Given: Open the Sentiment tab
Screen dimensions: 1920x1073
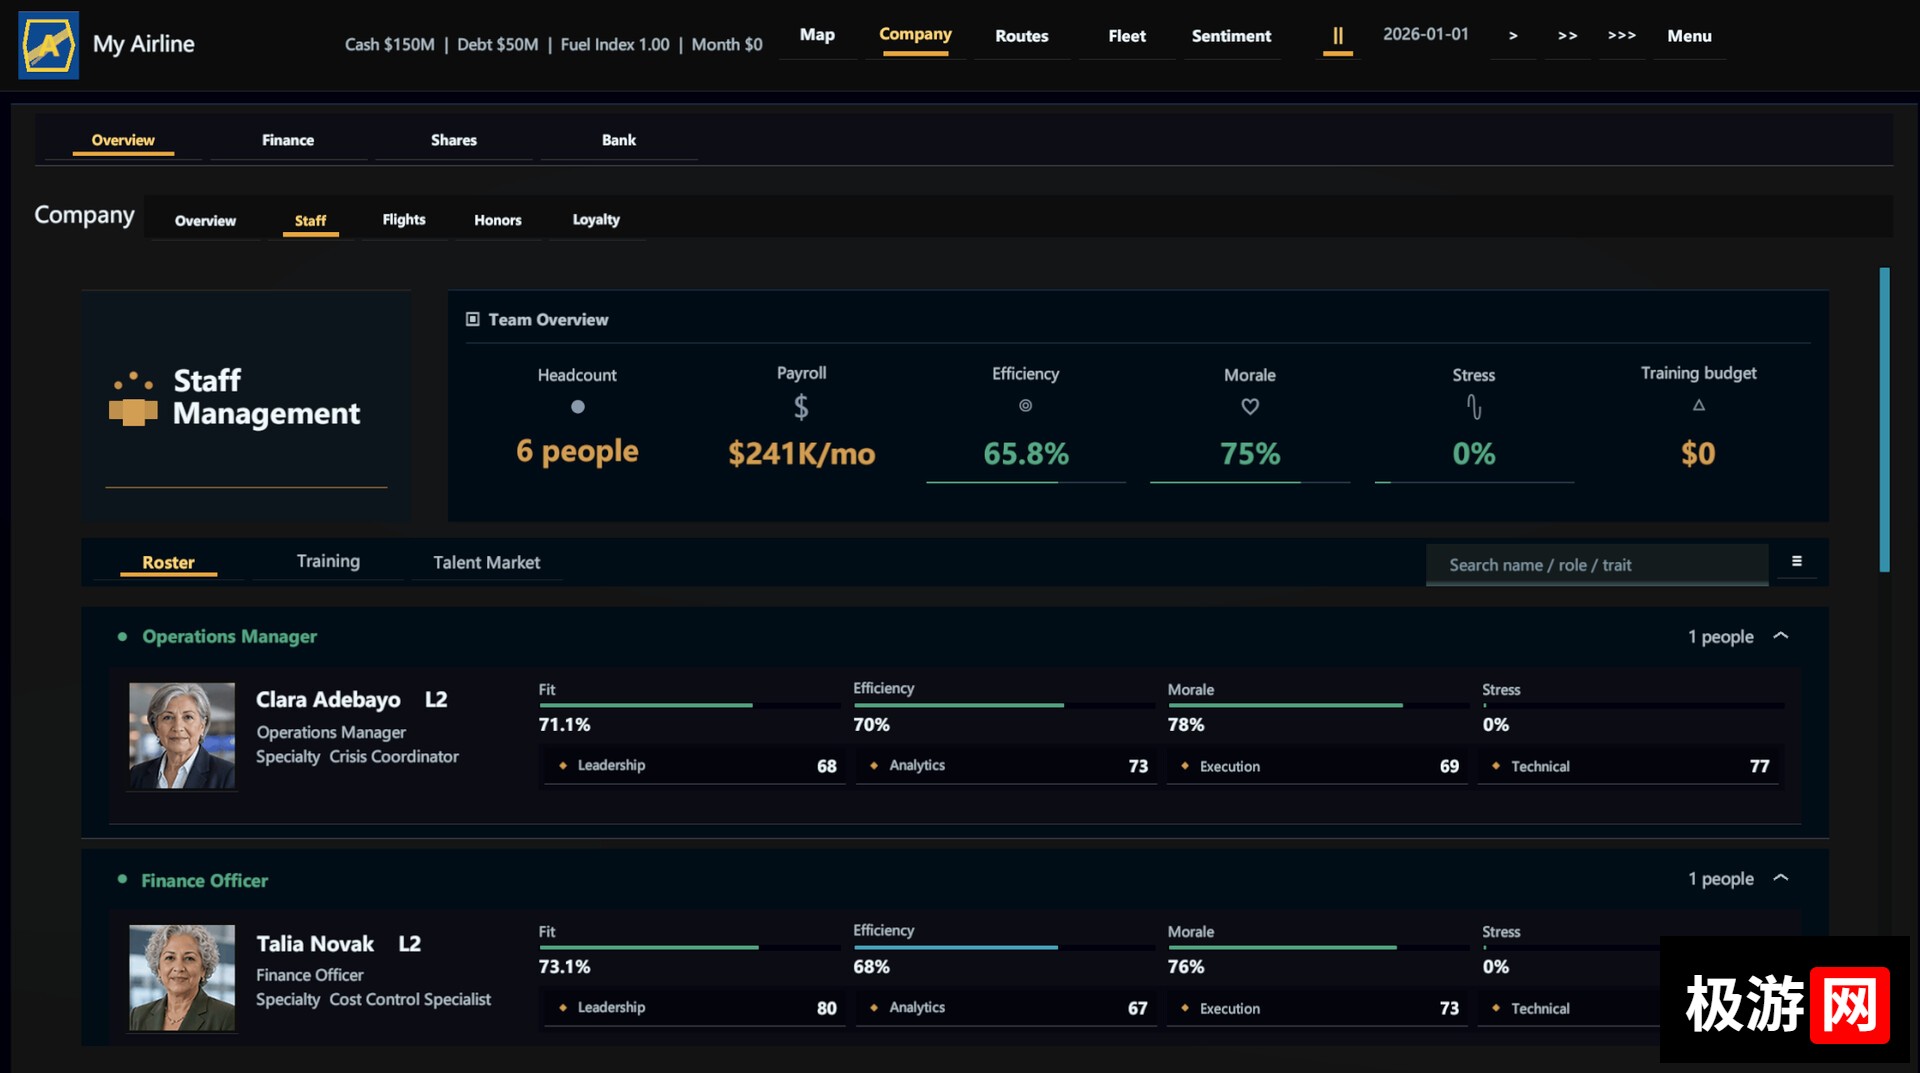Looking at the screenshot, I should 1231,36.
